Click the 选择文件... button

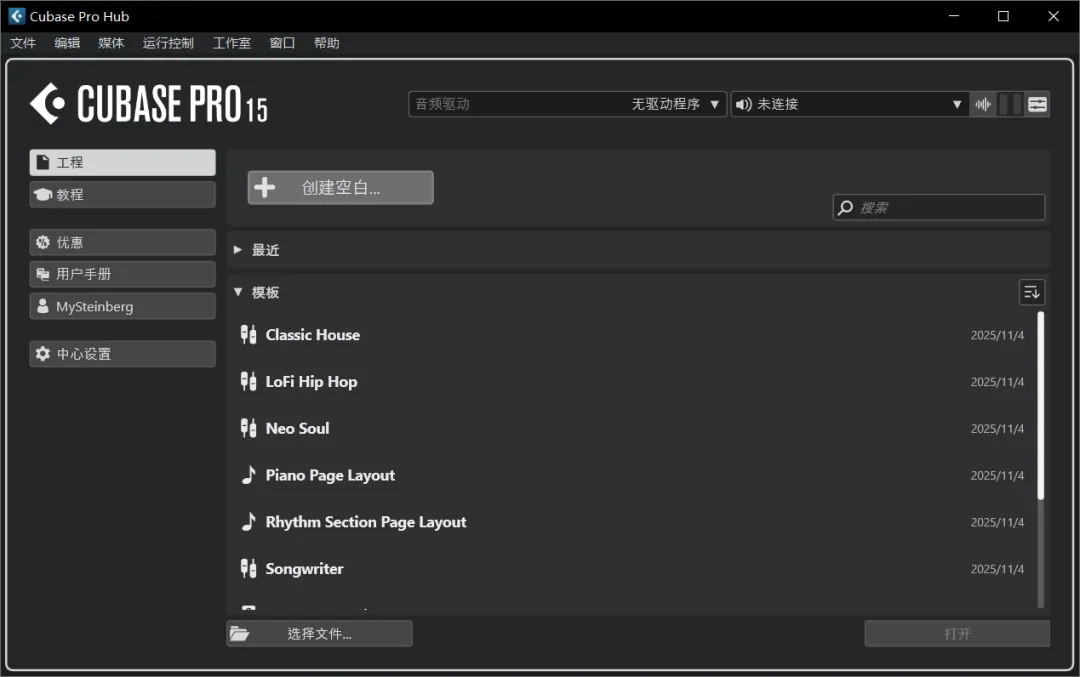320,634
